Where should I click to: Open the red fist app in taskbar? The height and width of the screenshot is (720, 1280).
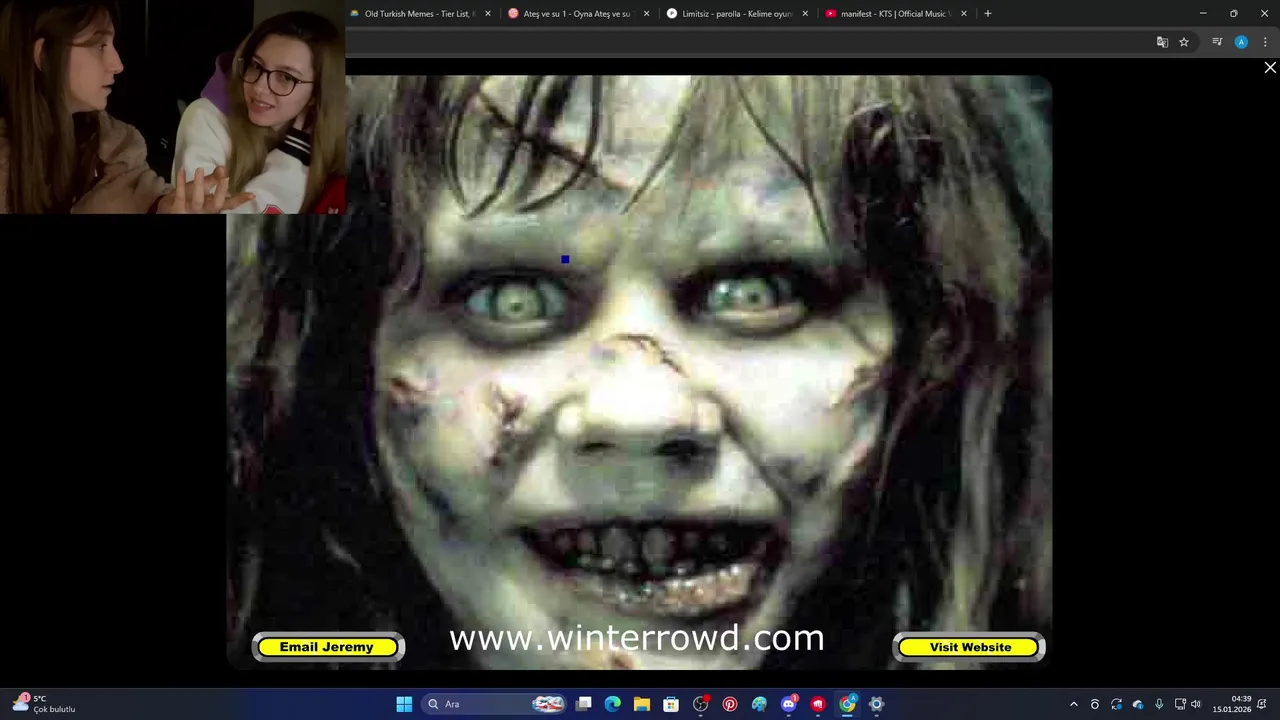818,704
